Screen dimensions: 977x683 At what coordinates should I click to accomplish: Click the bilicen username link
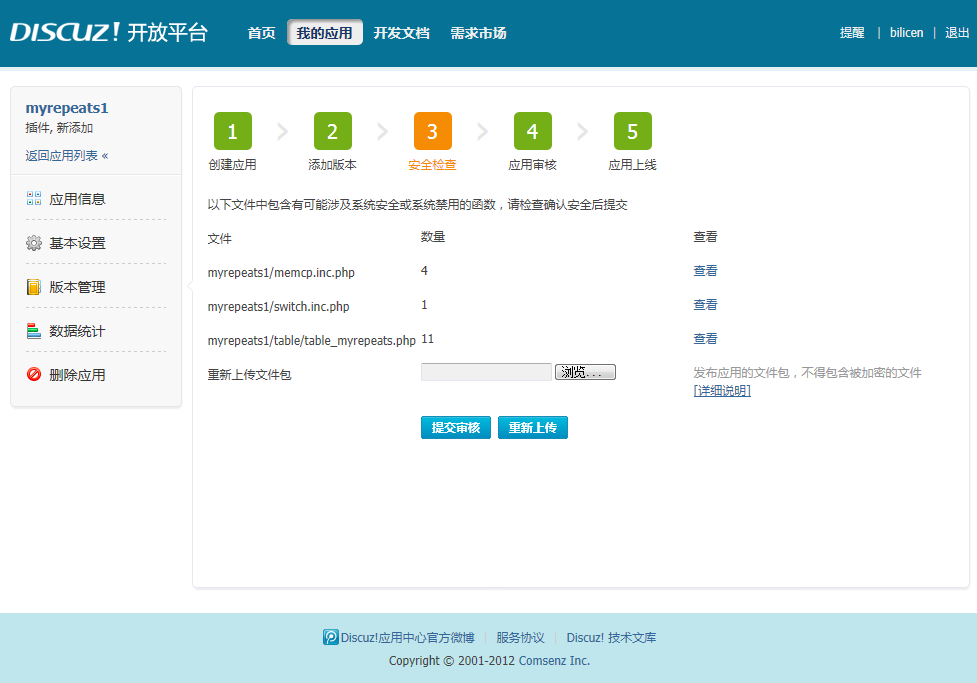tap(906, 33)
